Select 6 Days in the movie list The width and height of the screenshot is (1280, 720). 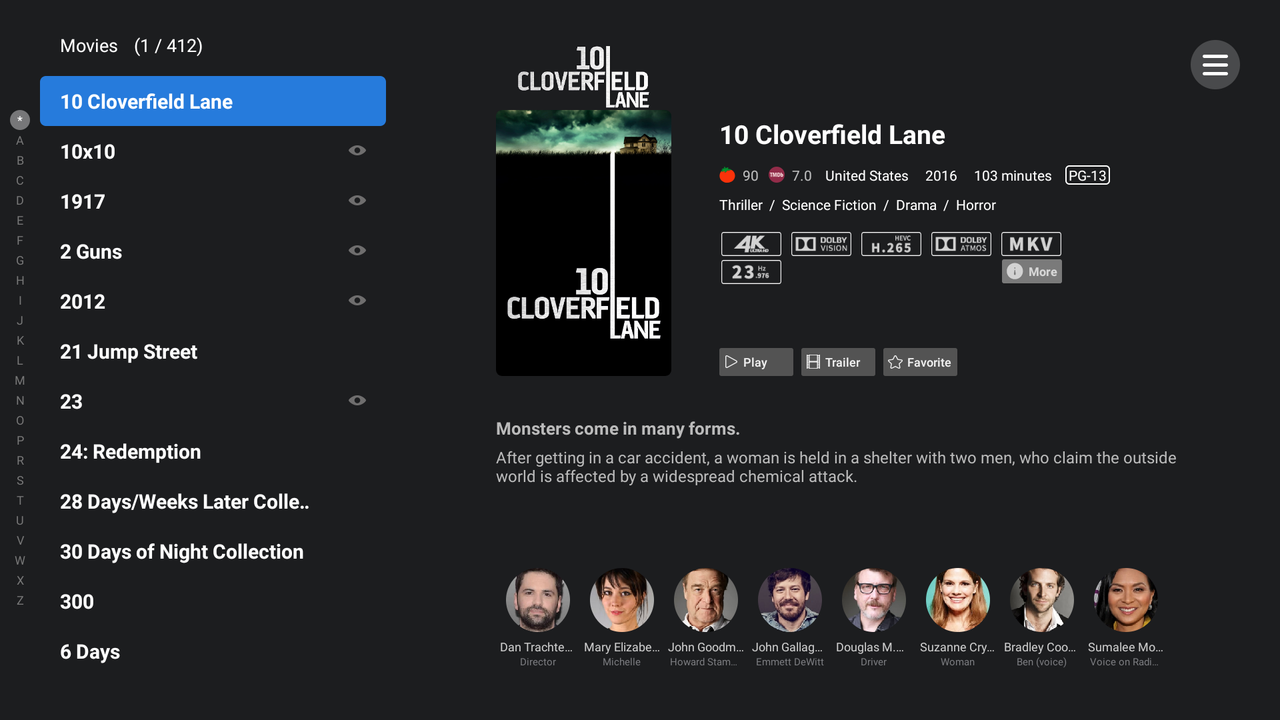pyautogui.click(x=213, y=651)
